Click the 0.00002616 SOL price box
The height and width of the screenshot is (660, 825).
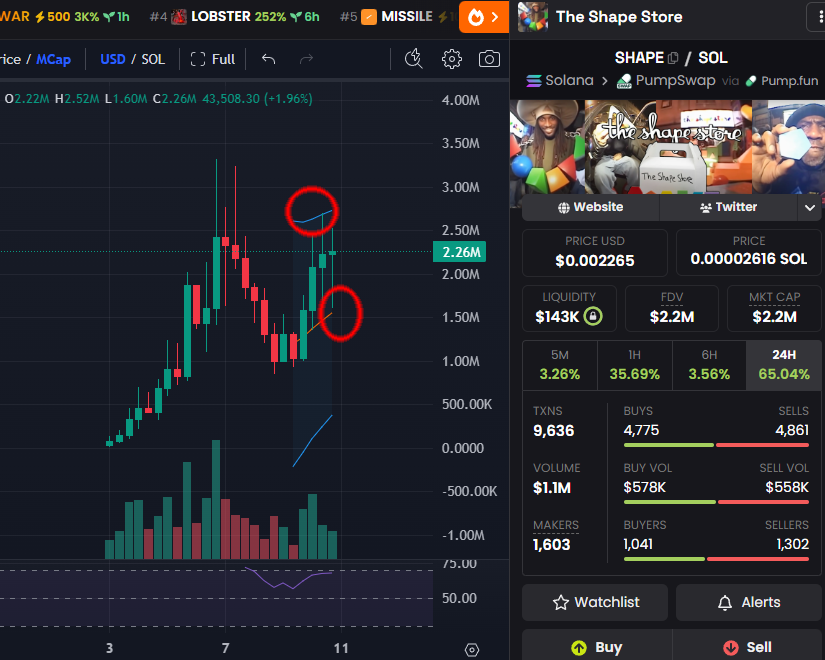tap(749, 253)
